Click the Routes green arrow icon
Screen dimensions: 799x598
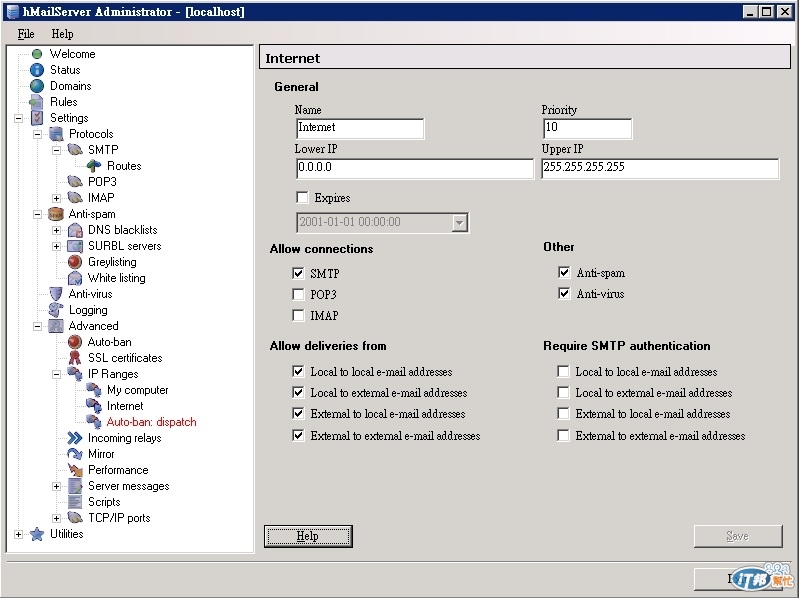click(94, 166)
